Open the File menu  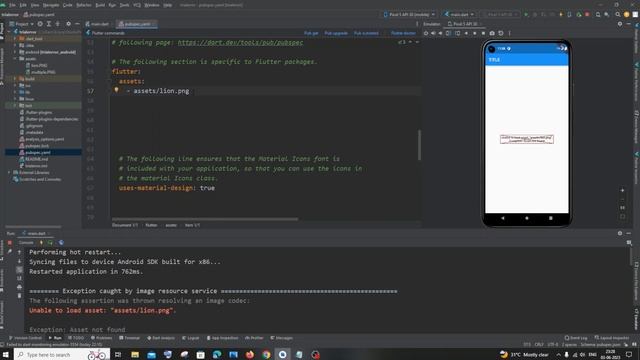12,5
